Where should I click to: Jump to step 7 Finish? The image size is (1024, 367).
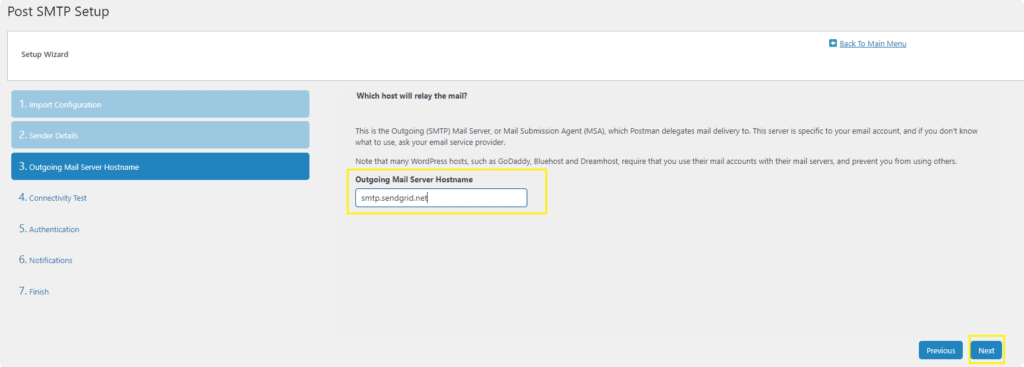point(34,291)
